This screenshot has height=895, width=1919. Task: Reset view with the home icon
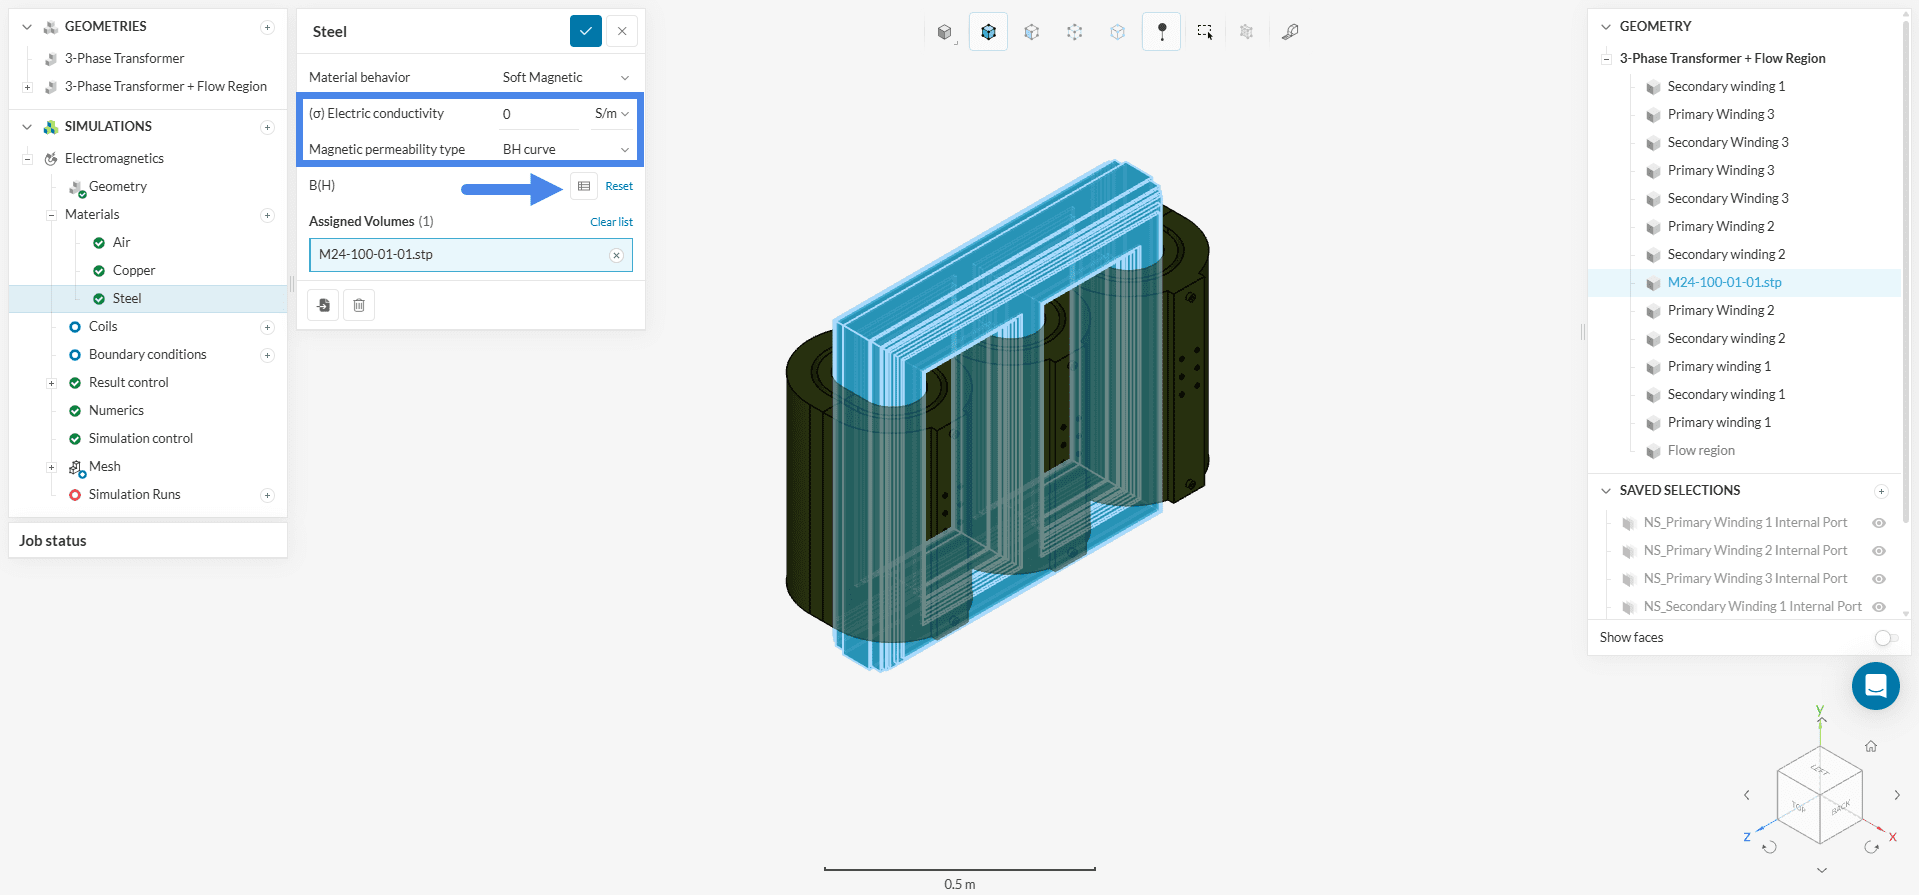click(1870, 746)
